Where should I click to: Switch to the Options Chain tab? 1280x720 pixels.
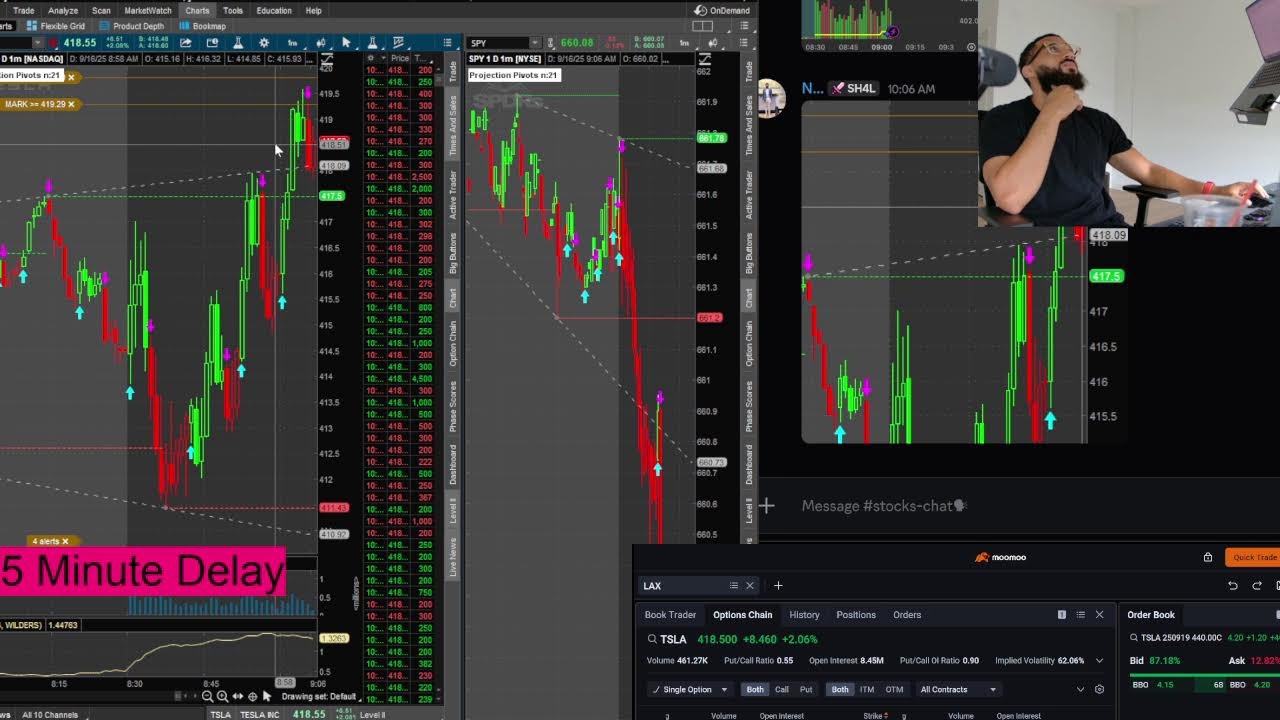743,615
